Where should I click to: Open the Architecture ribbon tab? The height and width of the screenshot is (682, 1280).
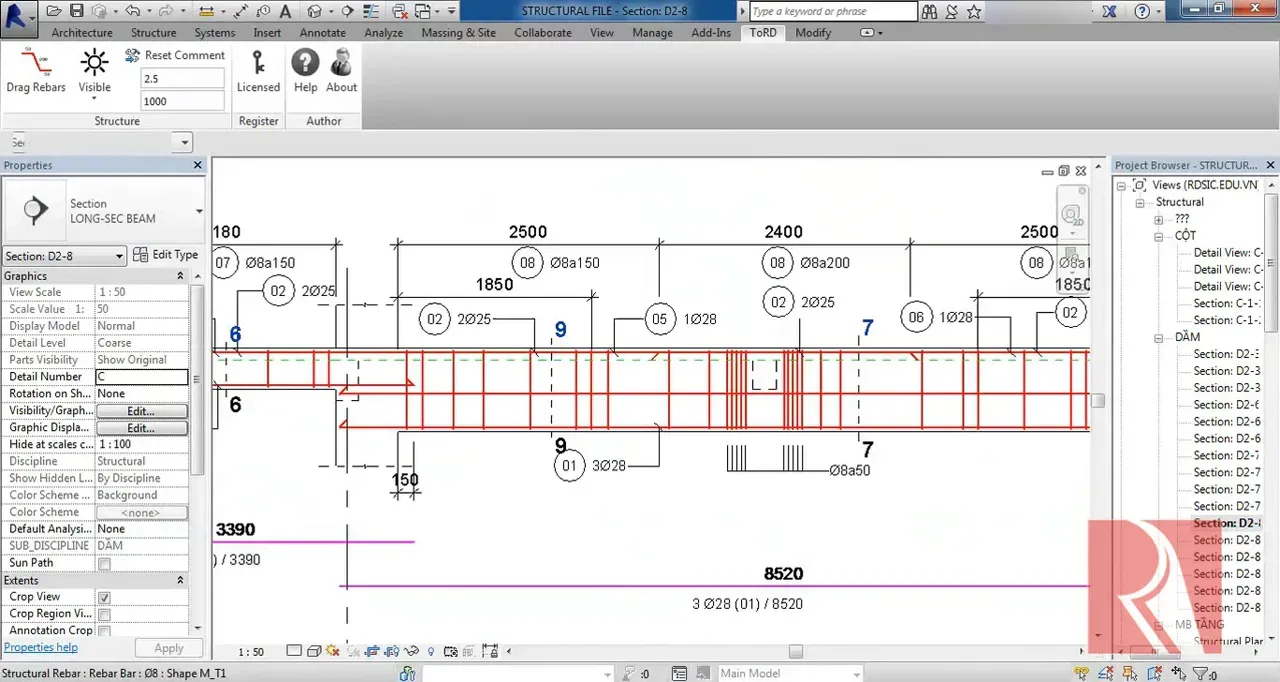tap(82, 33)
